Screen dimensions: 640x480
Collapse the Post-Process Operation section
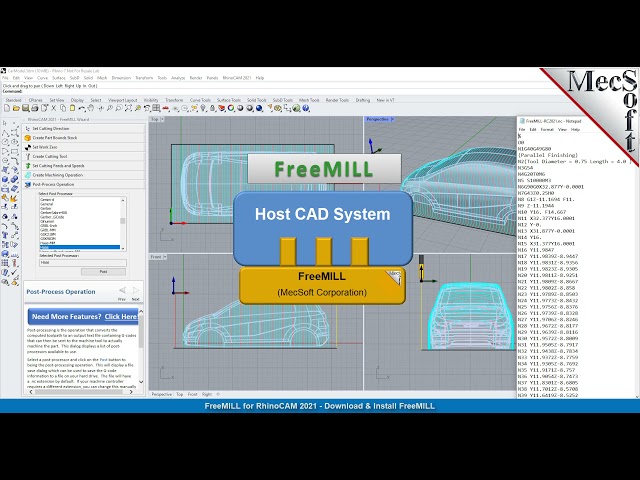tap(84, 184)
